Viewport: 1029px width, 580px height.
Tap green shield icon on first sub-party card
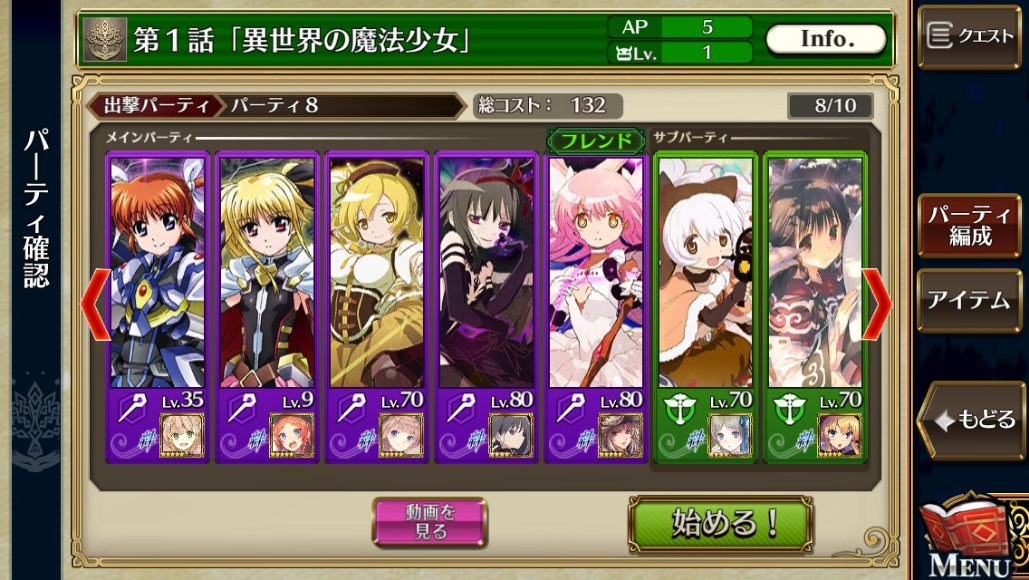coord(679,409)
